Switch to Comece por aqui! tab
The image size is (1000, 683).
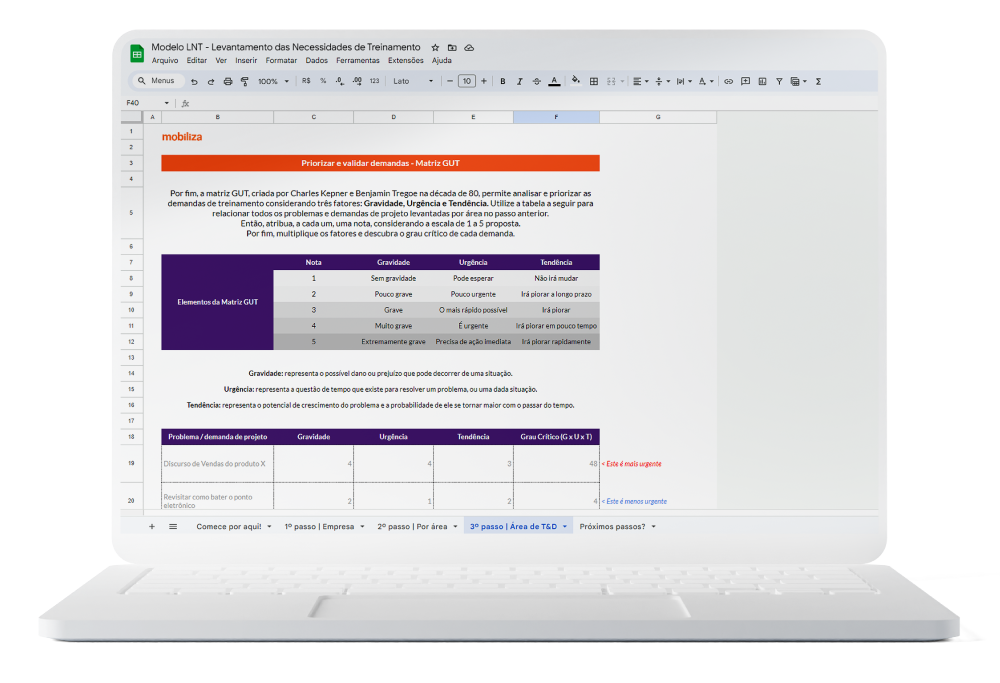click(x=229, y=527)
